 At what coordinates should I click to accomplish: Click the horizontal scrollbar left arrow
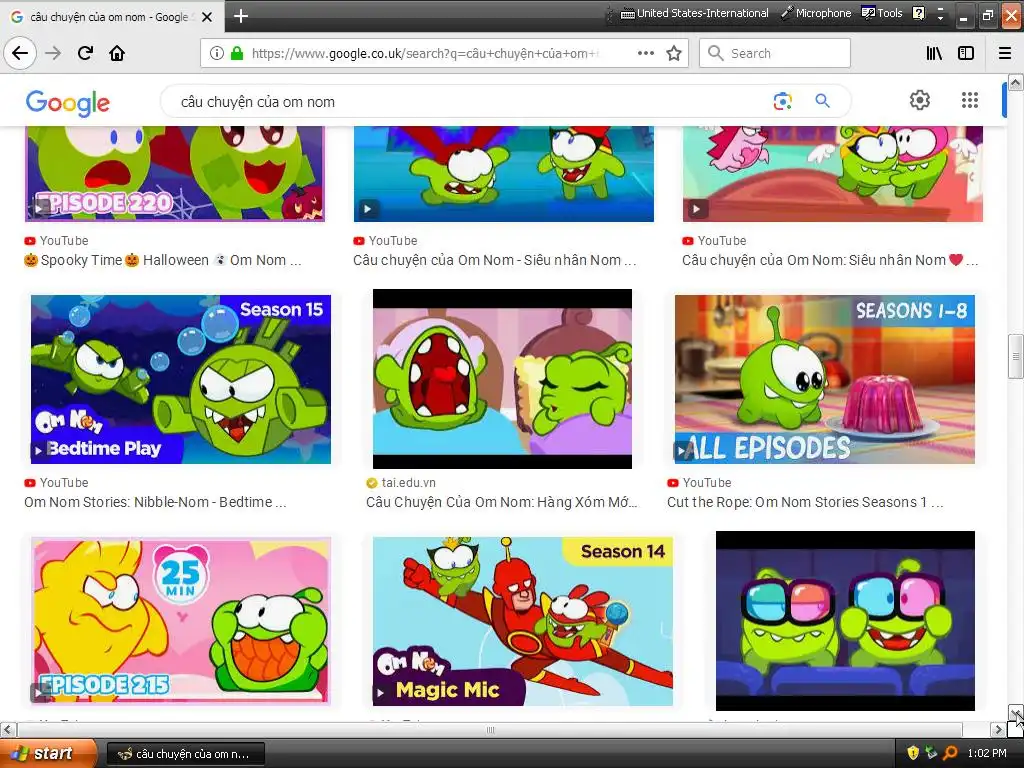[8, 729]
